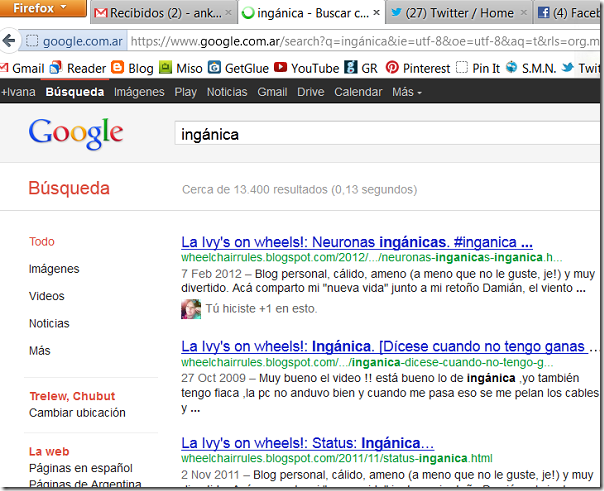Open the GetGlue bookmark
604x491 pixels.
click(x=238, y=68)
